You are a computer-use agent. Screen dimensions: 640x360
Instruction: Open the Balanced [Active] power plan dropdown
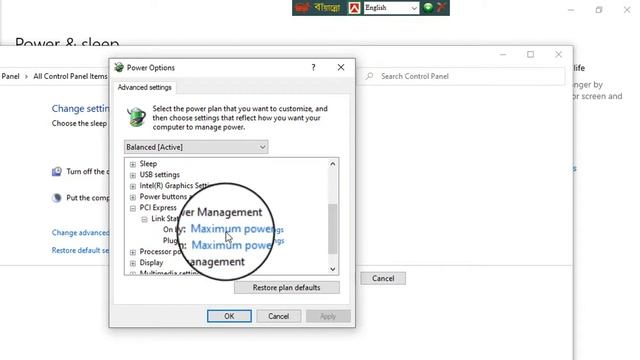pyautogui.click(x=196, y=147)
